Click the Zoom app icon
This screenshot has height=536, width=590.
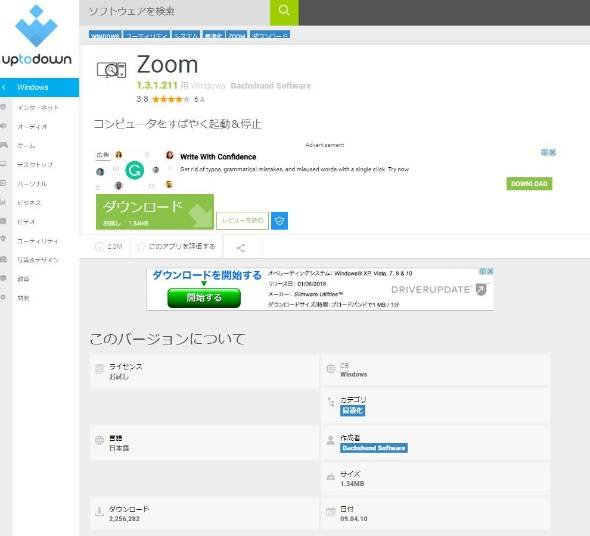click(x=111, y=70)
